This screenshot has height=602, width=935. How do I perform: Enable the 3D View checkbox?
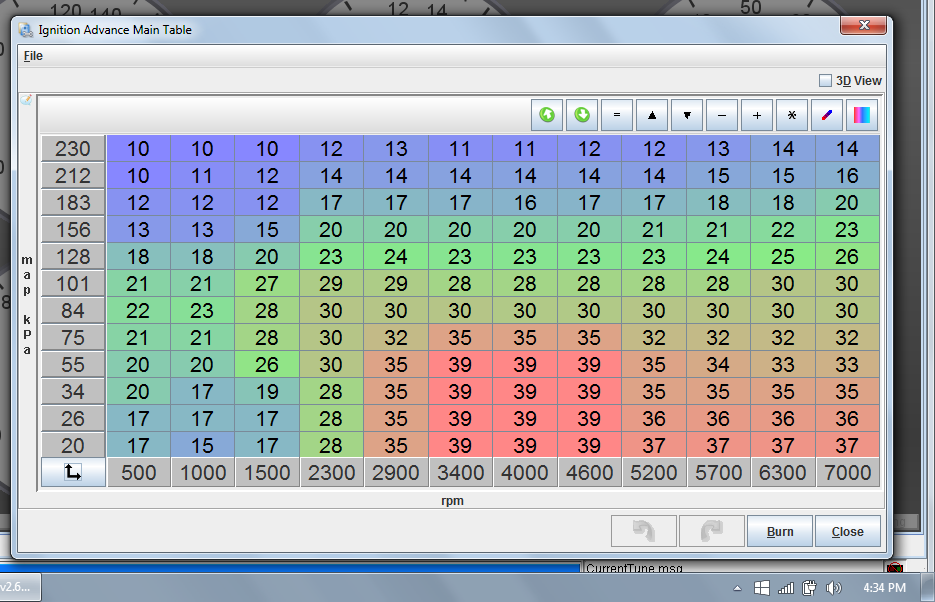tap(826, 81)
